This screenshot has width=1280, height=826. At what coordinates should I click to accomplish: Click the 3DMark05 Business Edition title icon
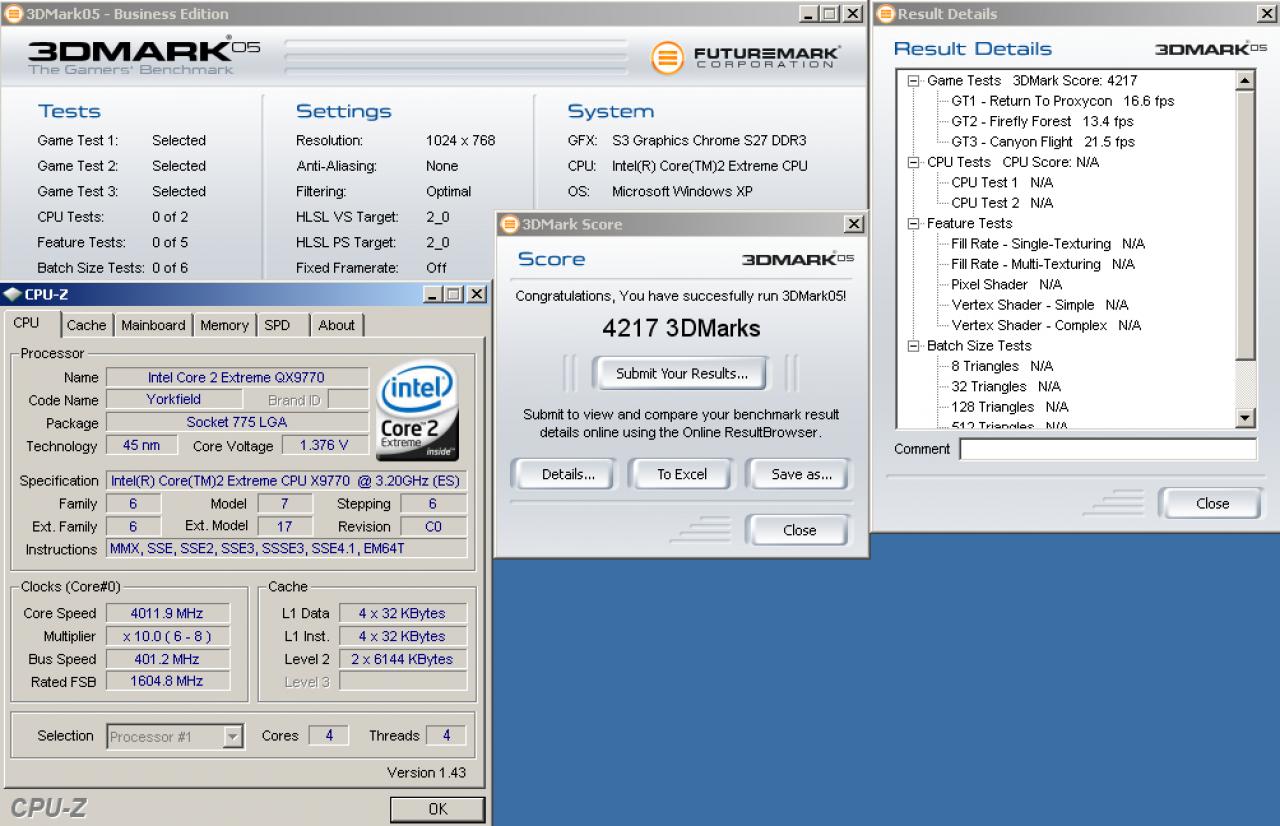(x=13, y=14)
